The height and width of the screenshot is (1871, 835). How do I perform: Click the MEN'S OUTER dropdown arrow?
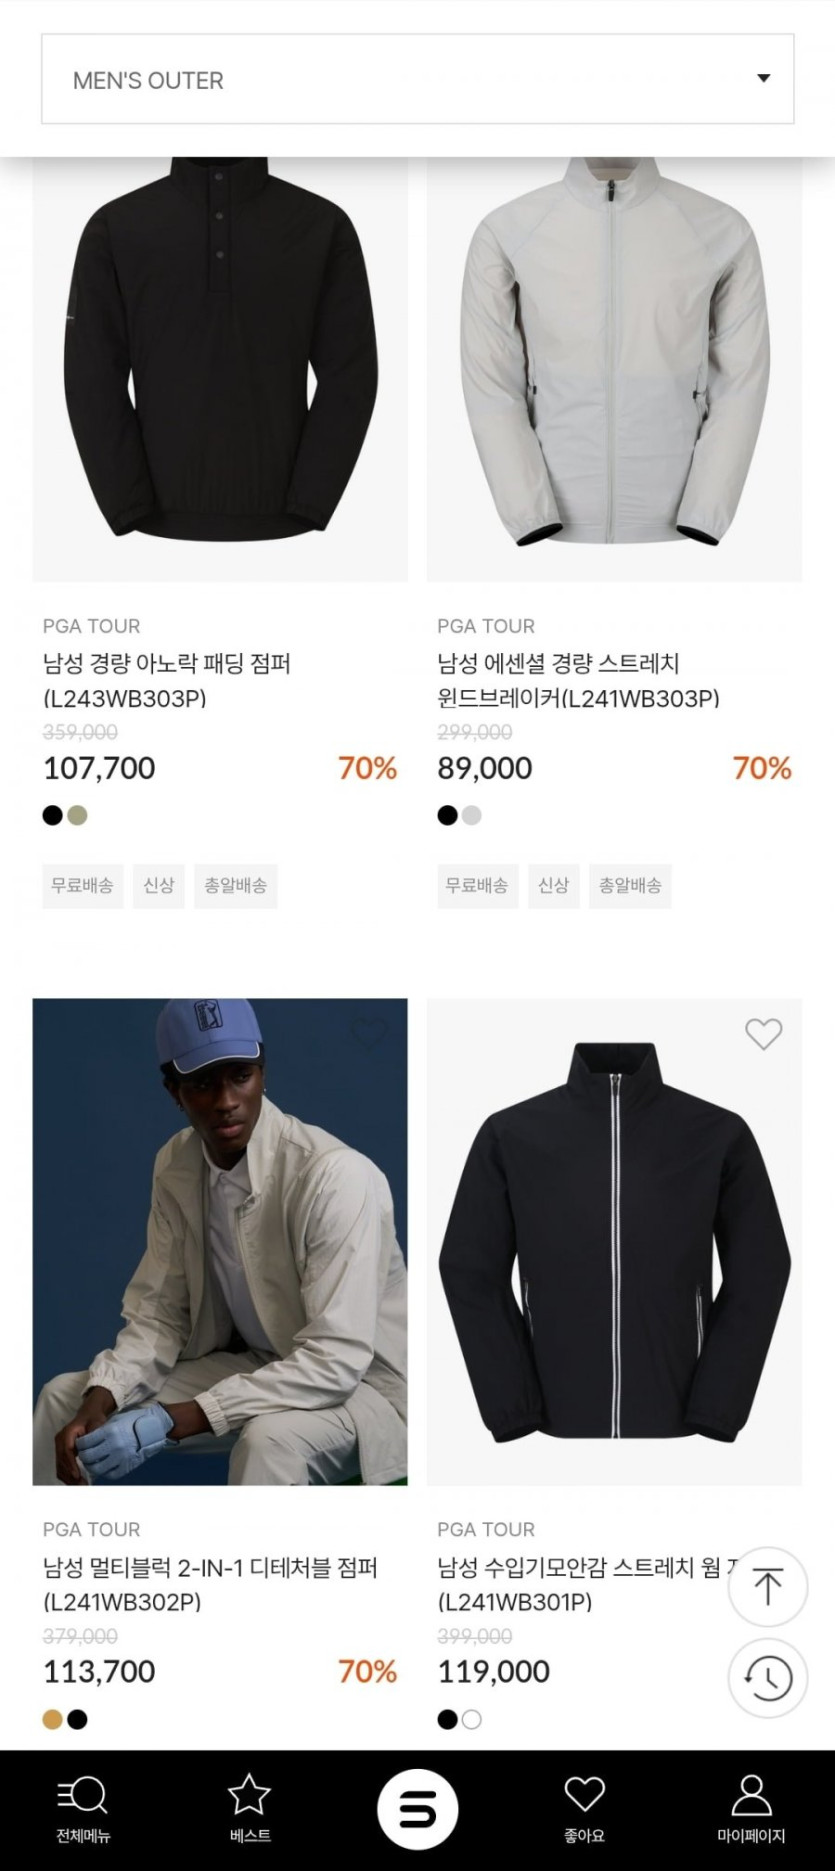point(764,79)
